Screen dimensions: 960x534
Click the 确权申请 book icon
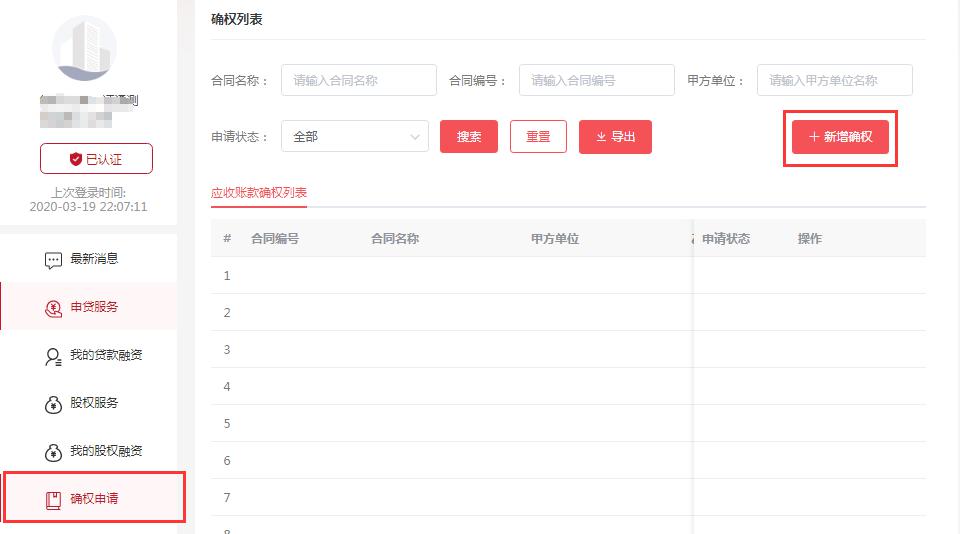tap(53, 500)
